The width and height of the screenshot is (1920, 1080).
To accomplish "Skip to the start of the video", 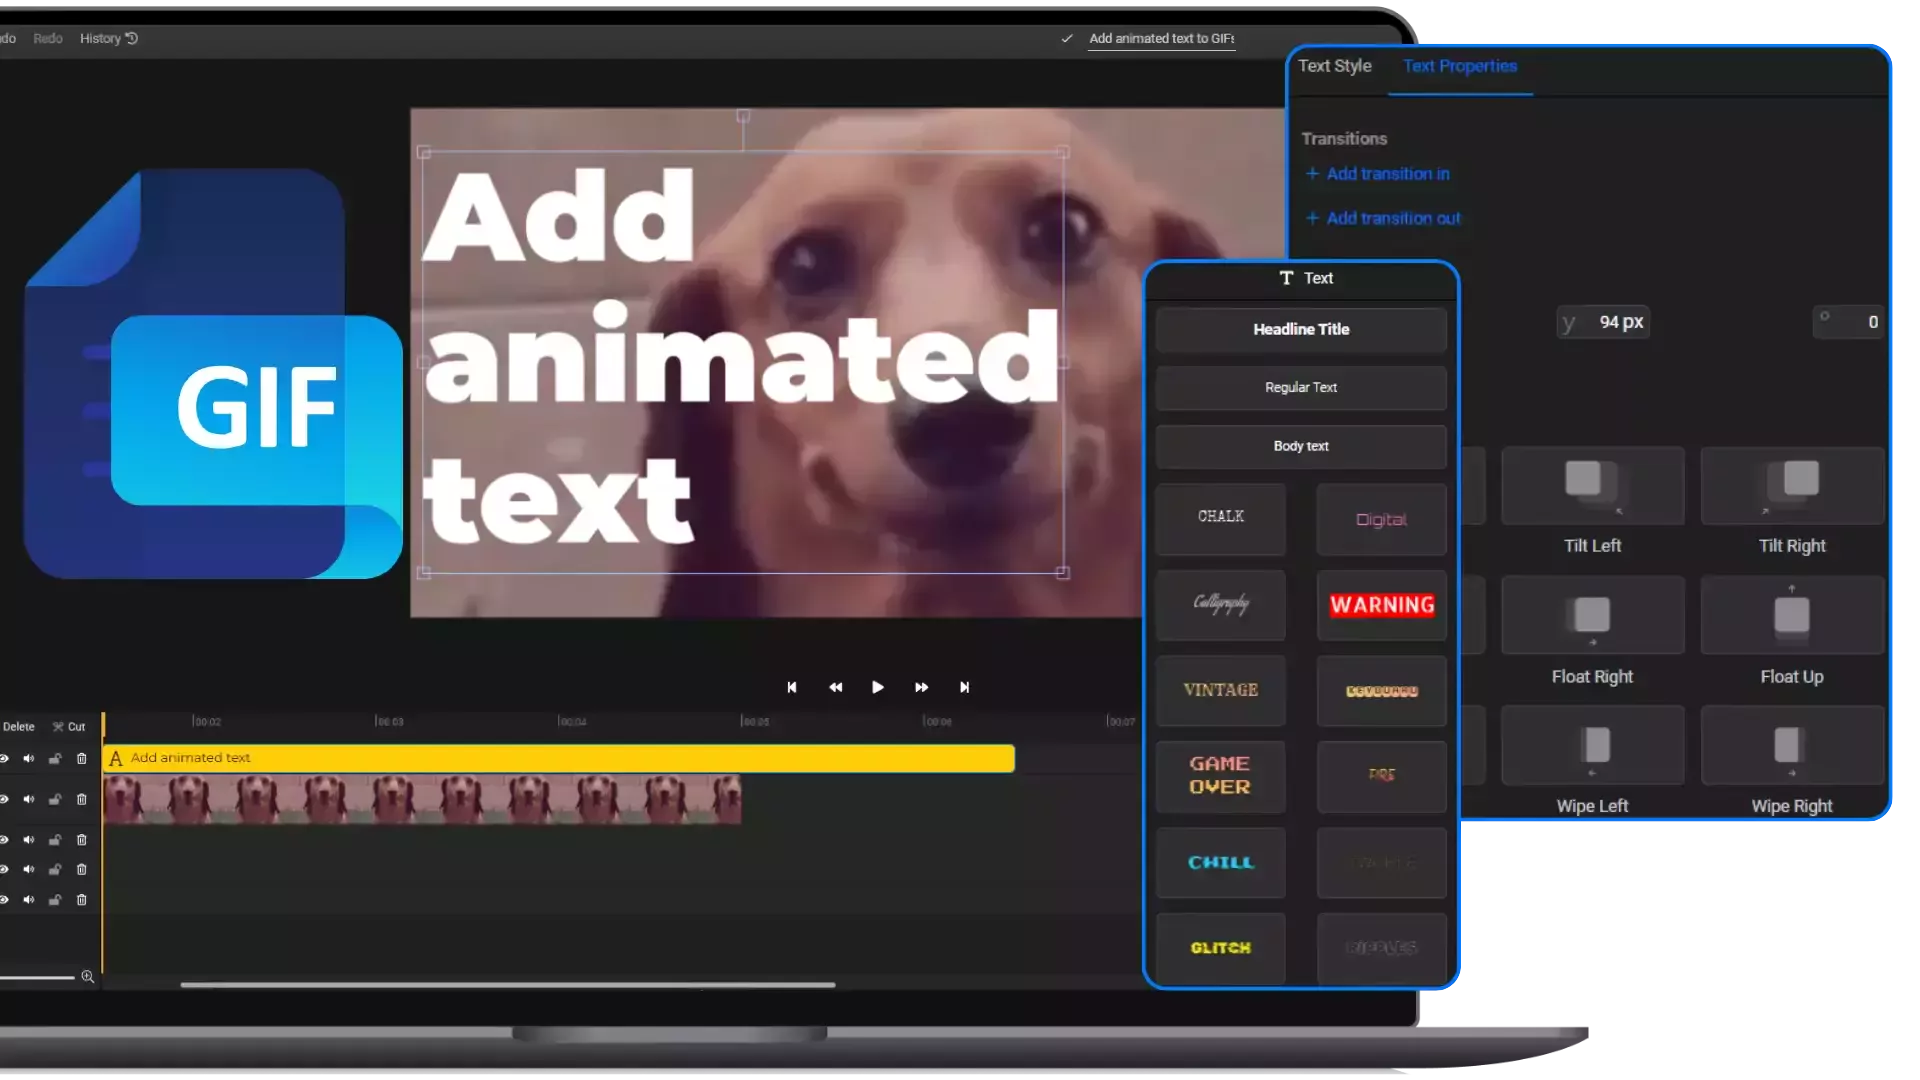I will (x=792, y=687).
